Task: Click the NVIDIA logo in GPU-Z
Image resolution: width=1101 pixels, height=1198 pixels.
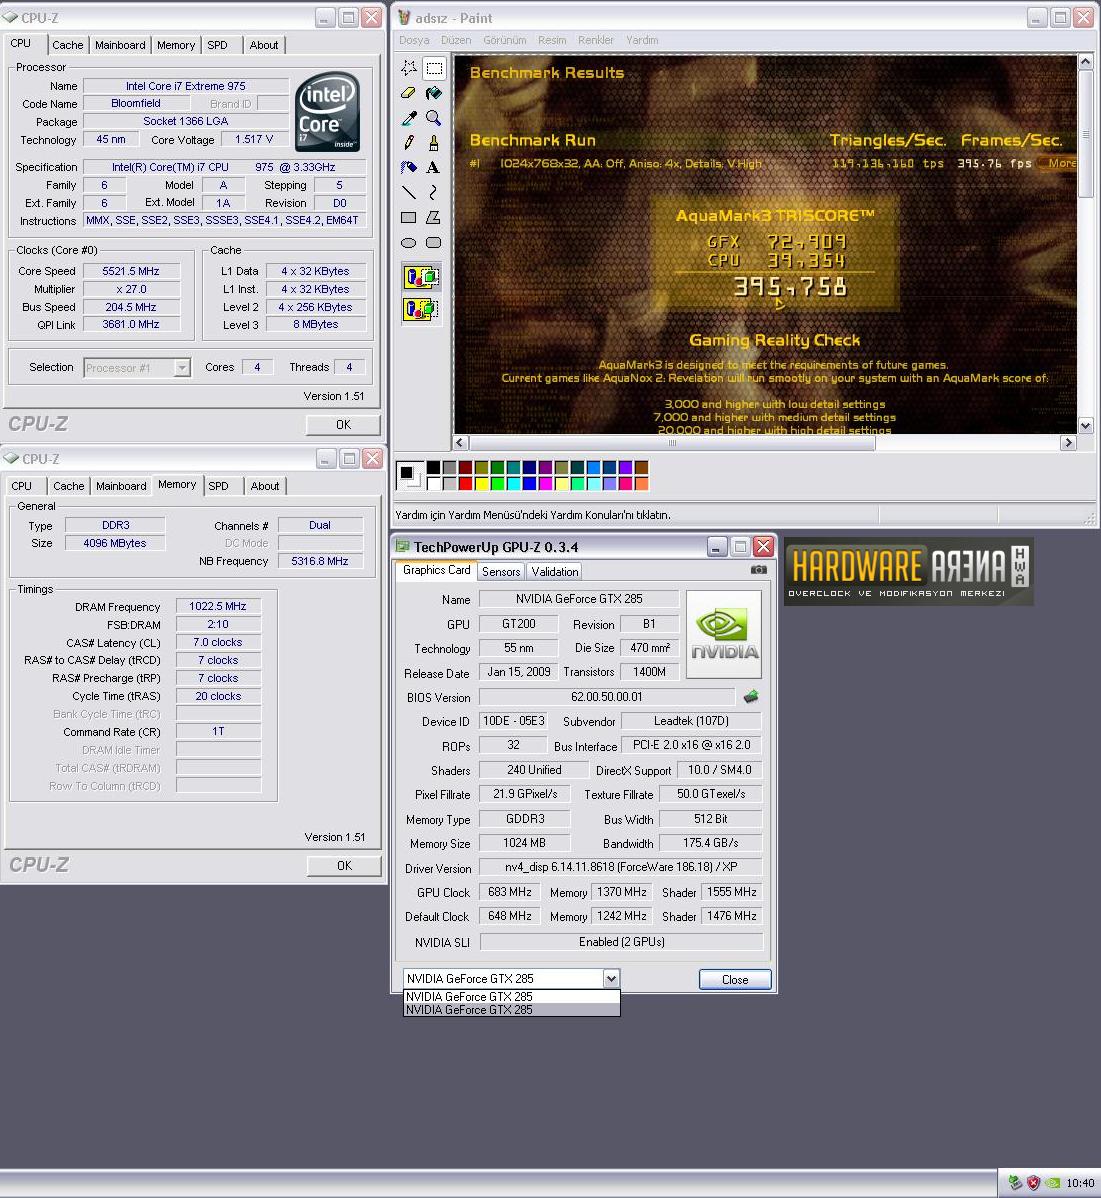Action: pyautogui.click(x=724, y=634)
